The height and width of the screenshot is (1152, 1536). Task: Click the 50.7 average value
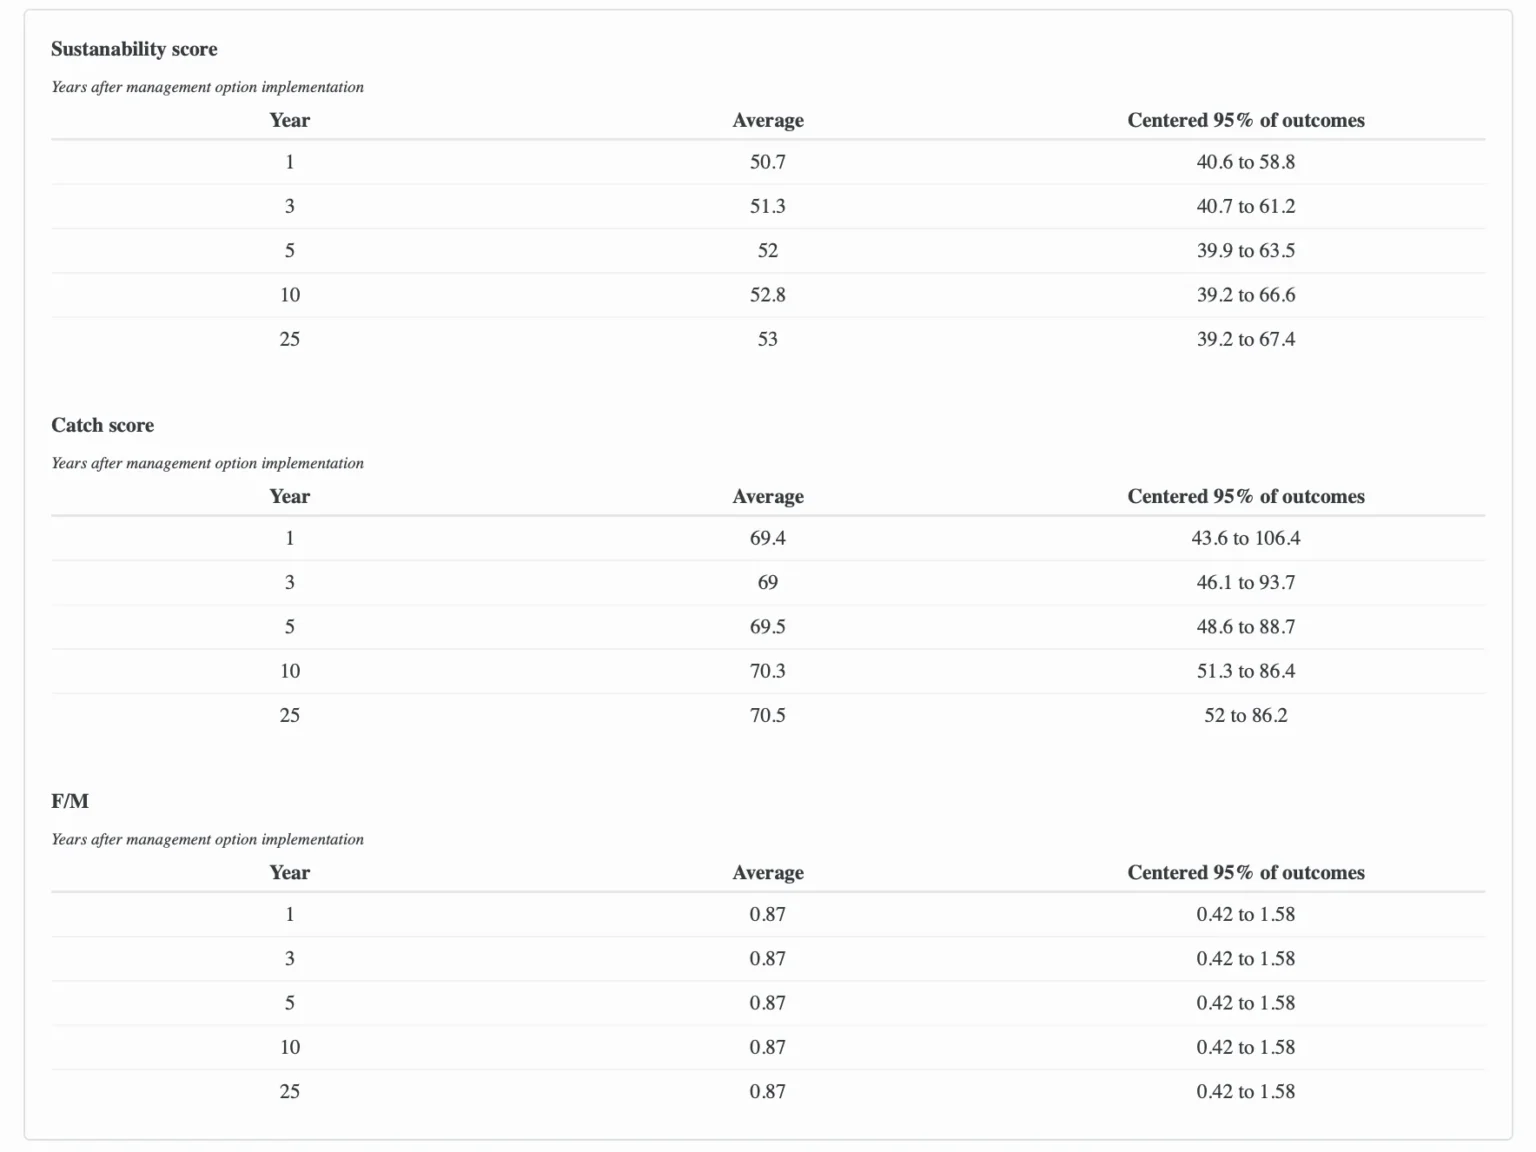point(768,162)
